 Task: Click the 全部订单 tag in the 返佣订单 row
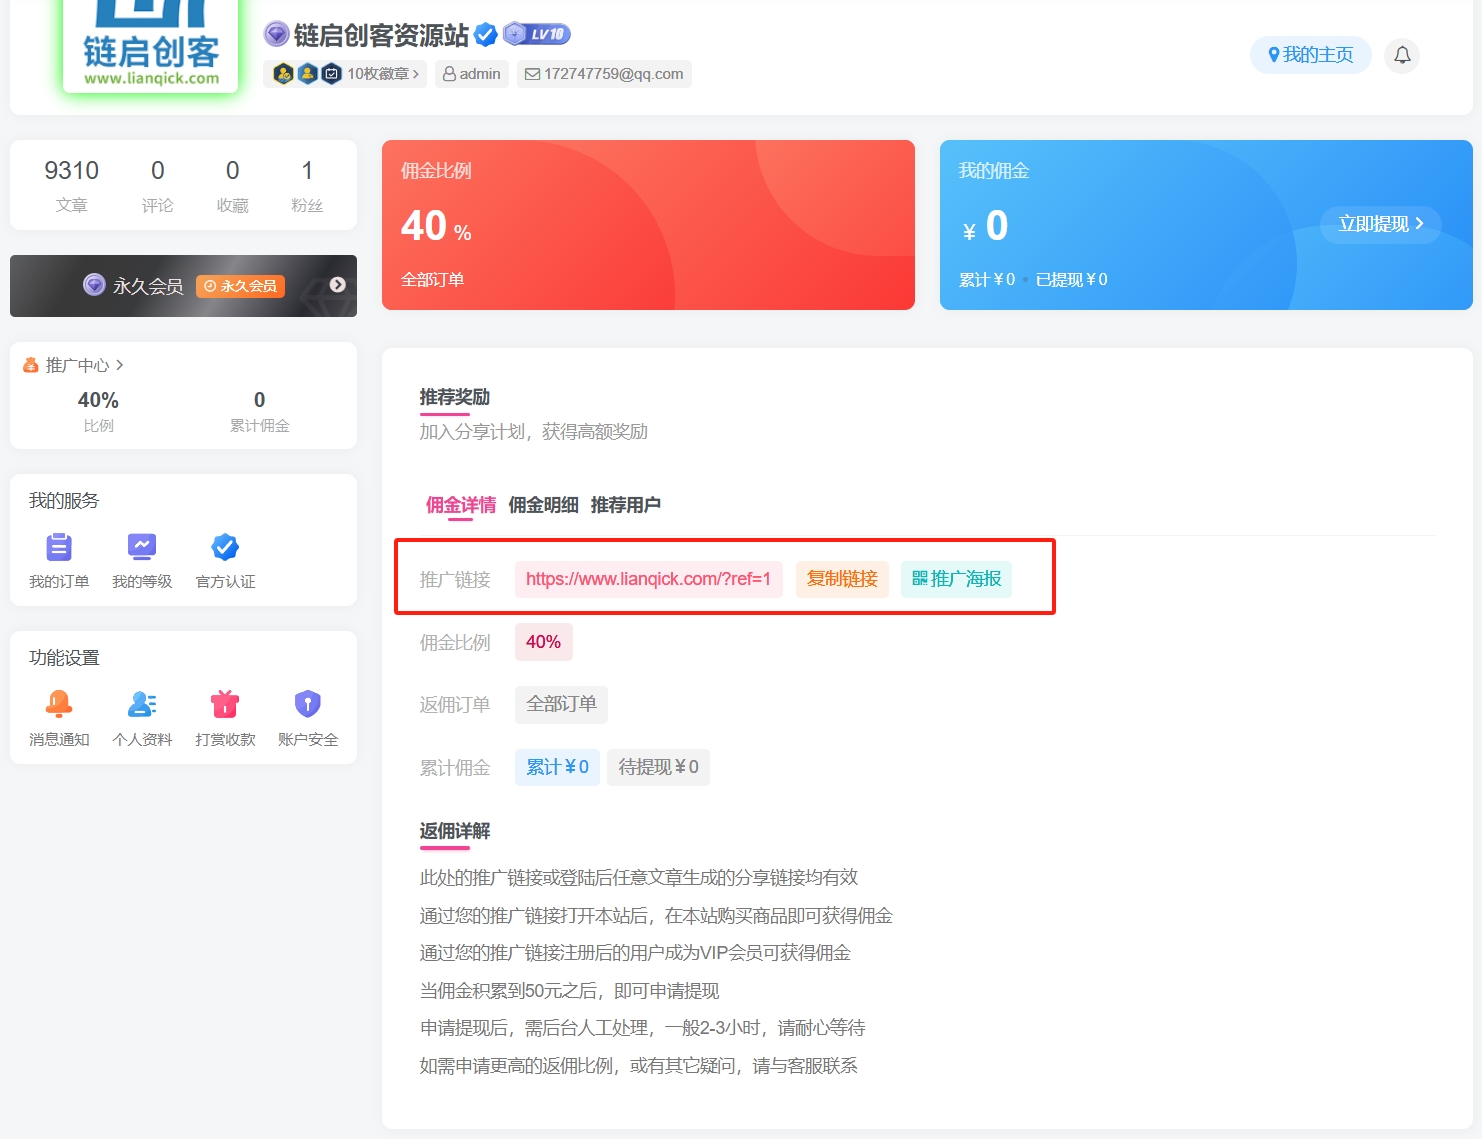(561, 704)
